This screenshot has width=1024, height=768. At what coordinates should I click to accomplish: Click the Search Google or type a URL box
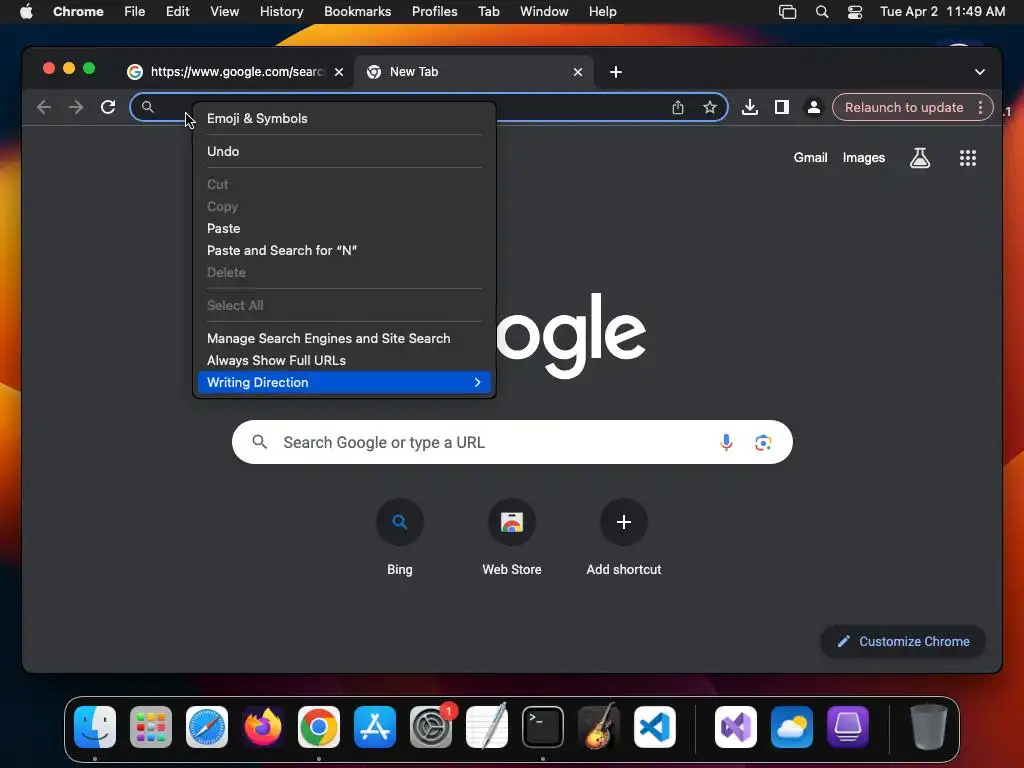coord(512,442)
